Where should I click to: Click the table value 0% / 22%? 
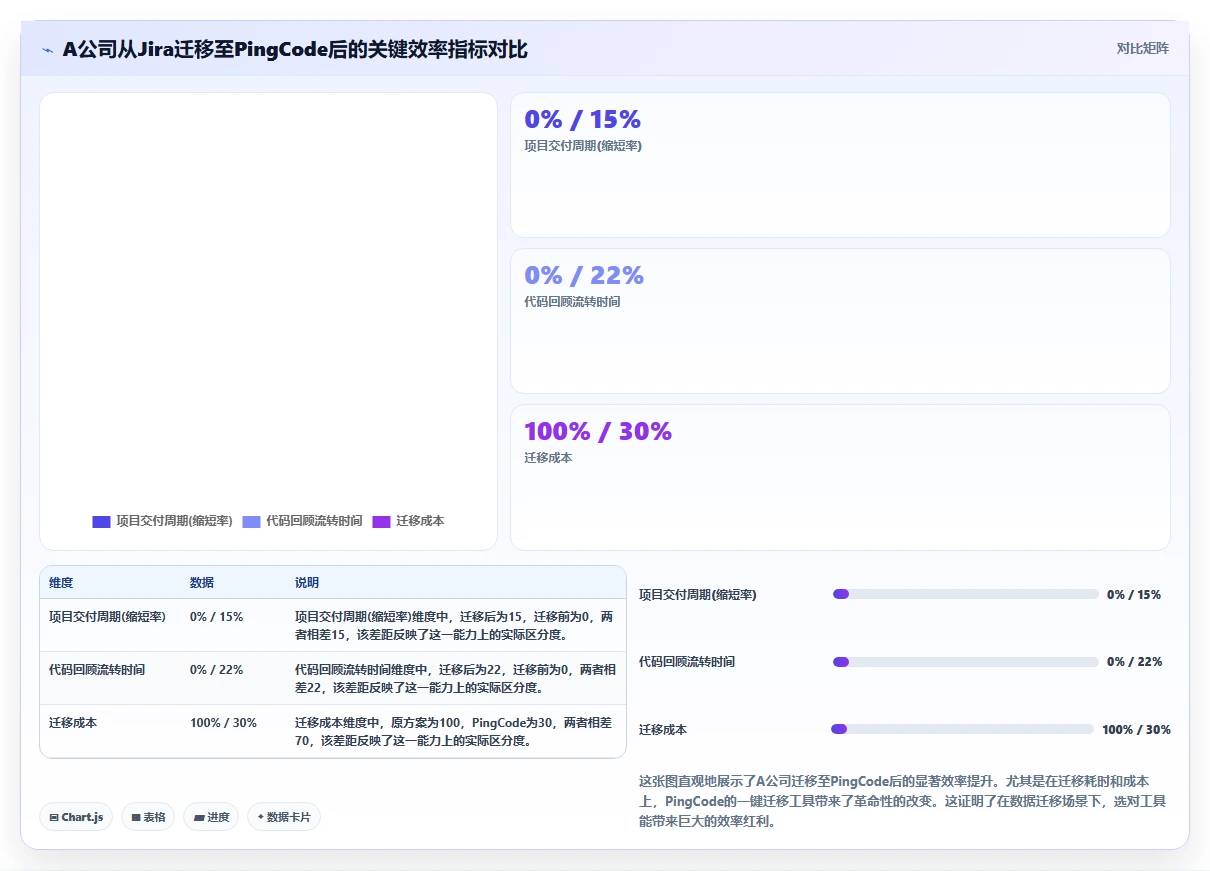pyautogui.click(x=216, y=670)
